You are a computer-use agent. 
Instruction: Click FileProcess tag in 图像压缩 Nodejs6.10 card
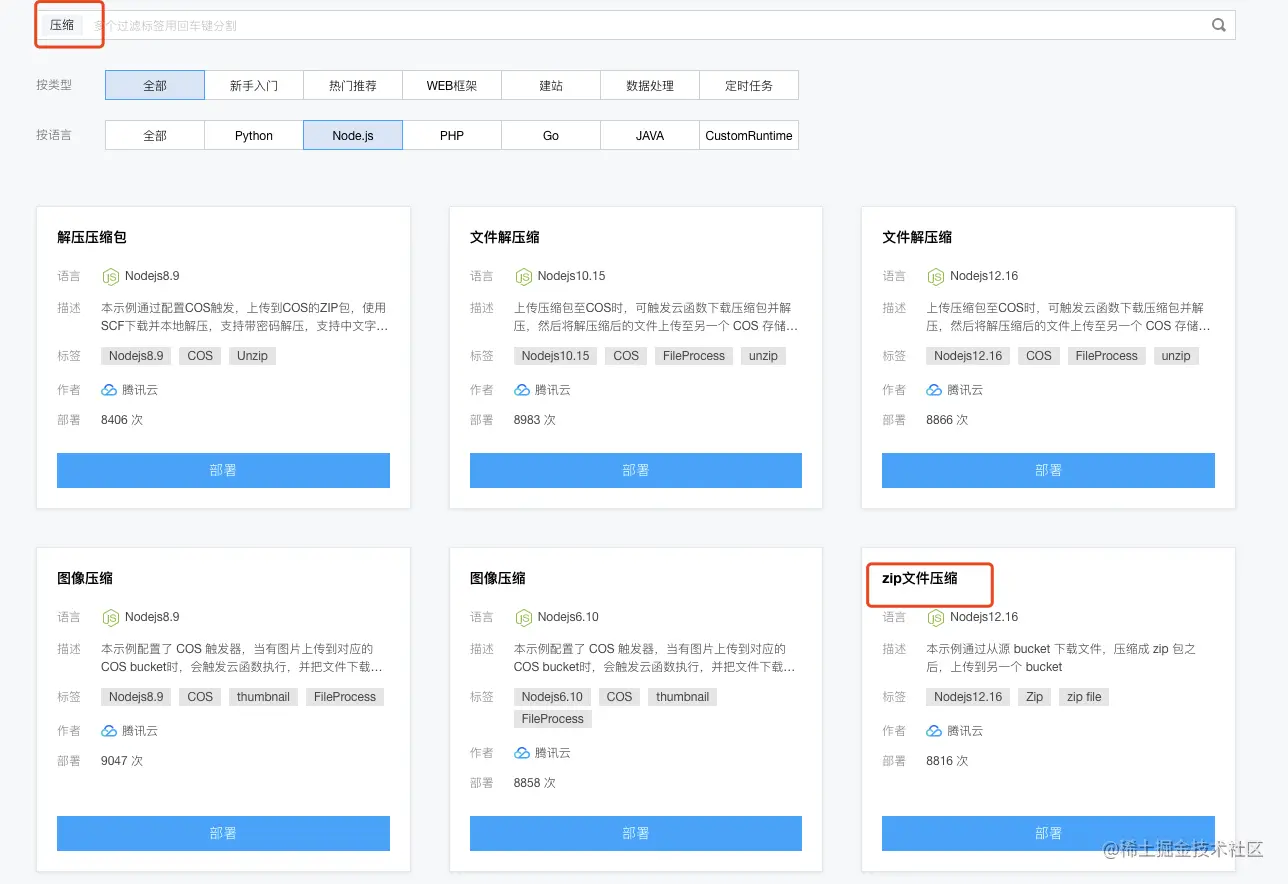(552, 719)
